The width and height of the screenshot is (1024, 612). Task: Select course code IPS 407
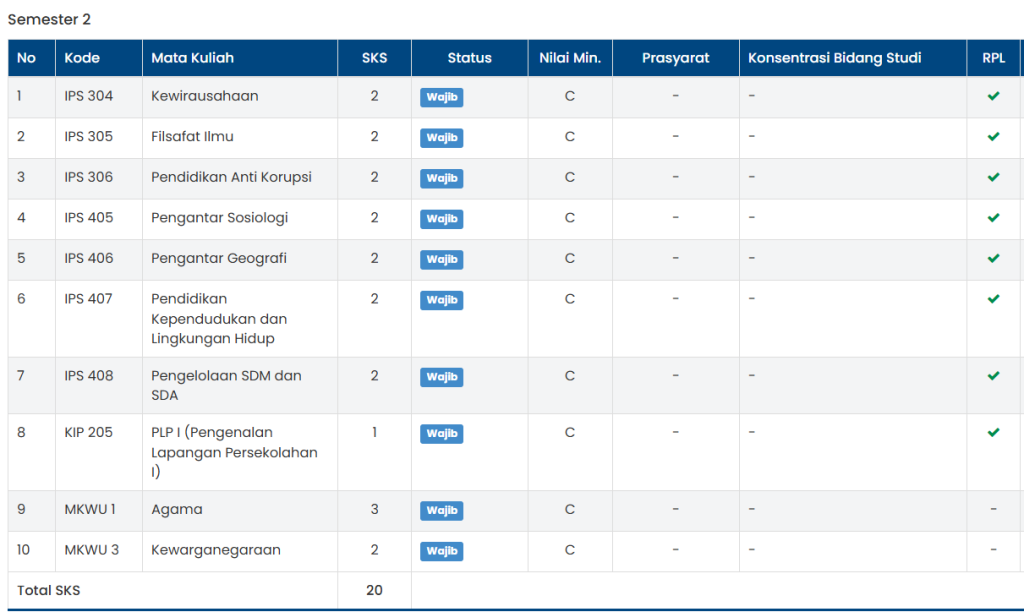click(88, 298)
